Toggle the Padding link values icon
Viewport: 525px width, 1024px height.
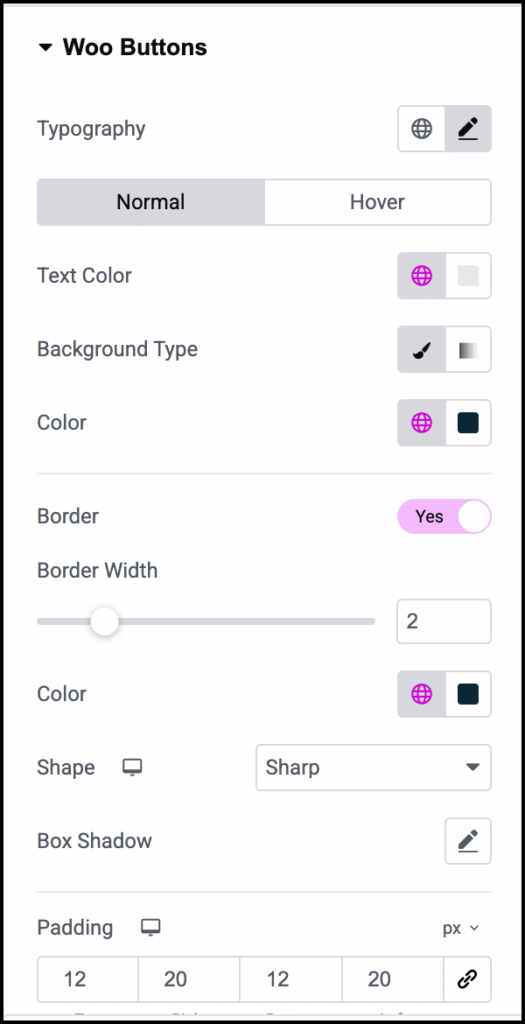pos(468,980)
